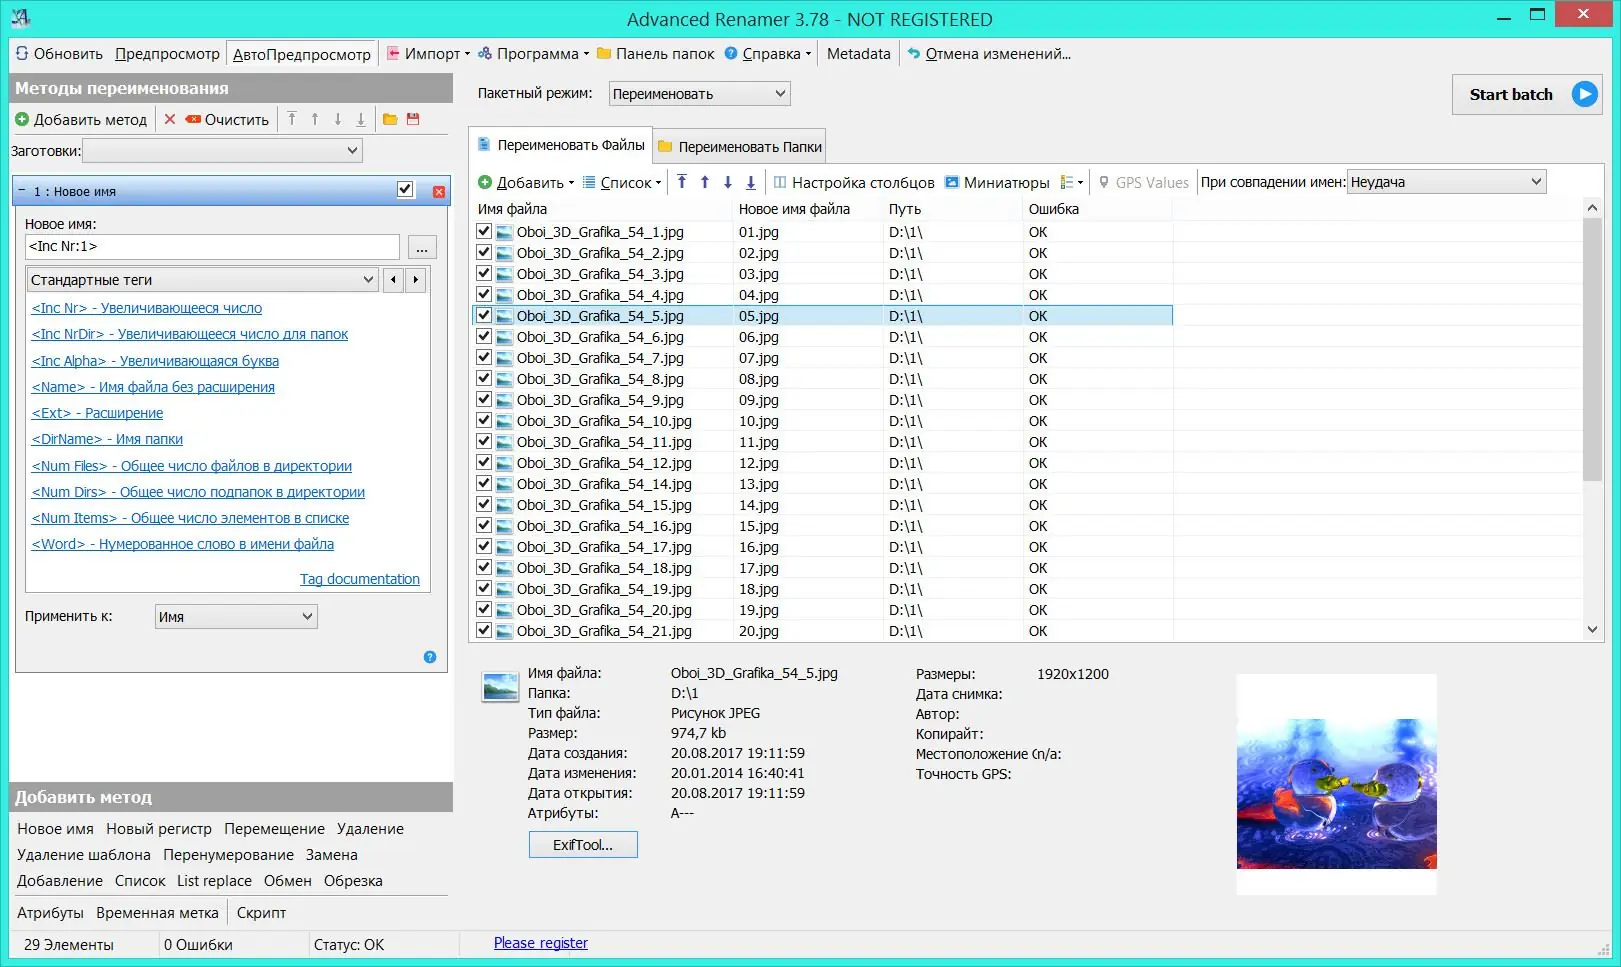Open Пакетный режим dropdown
The width and height of the screenshot is (1621, 967).
(x=699, y=94)
